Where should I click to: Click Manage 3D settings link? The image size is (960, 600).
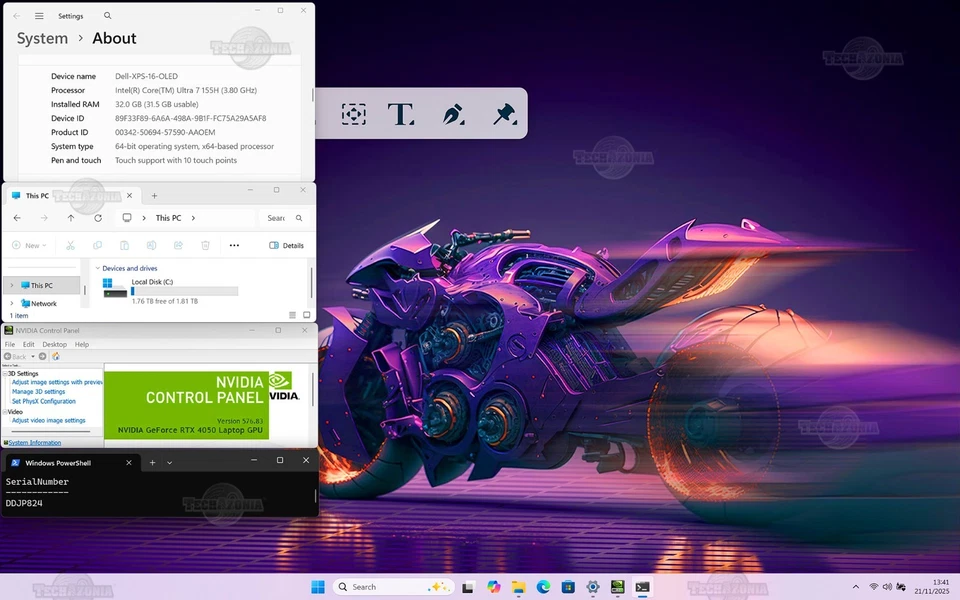pos(38,391)
